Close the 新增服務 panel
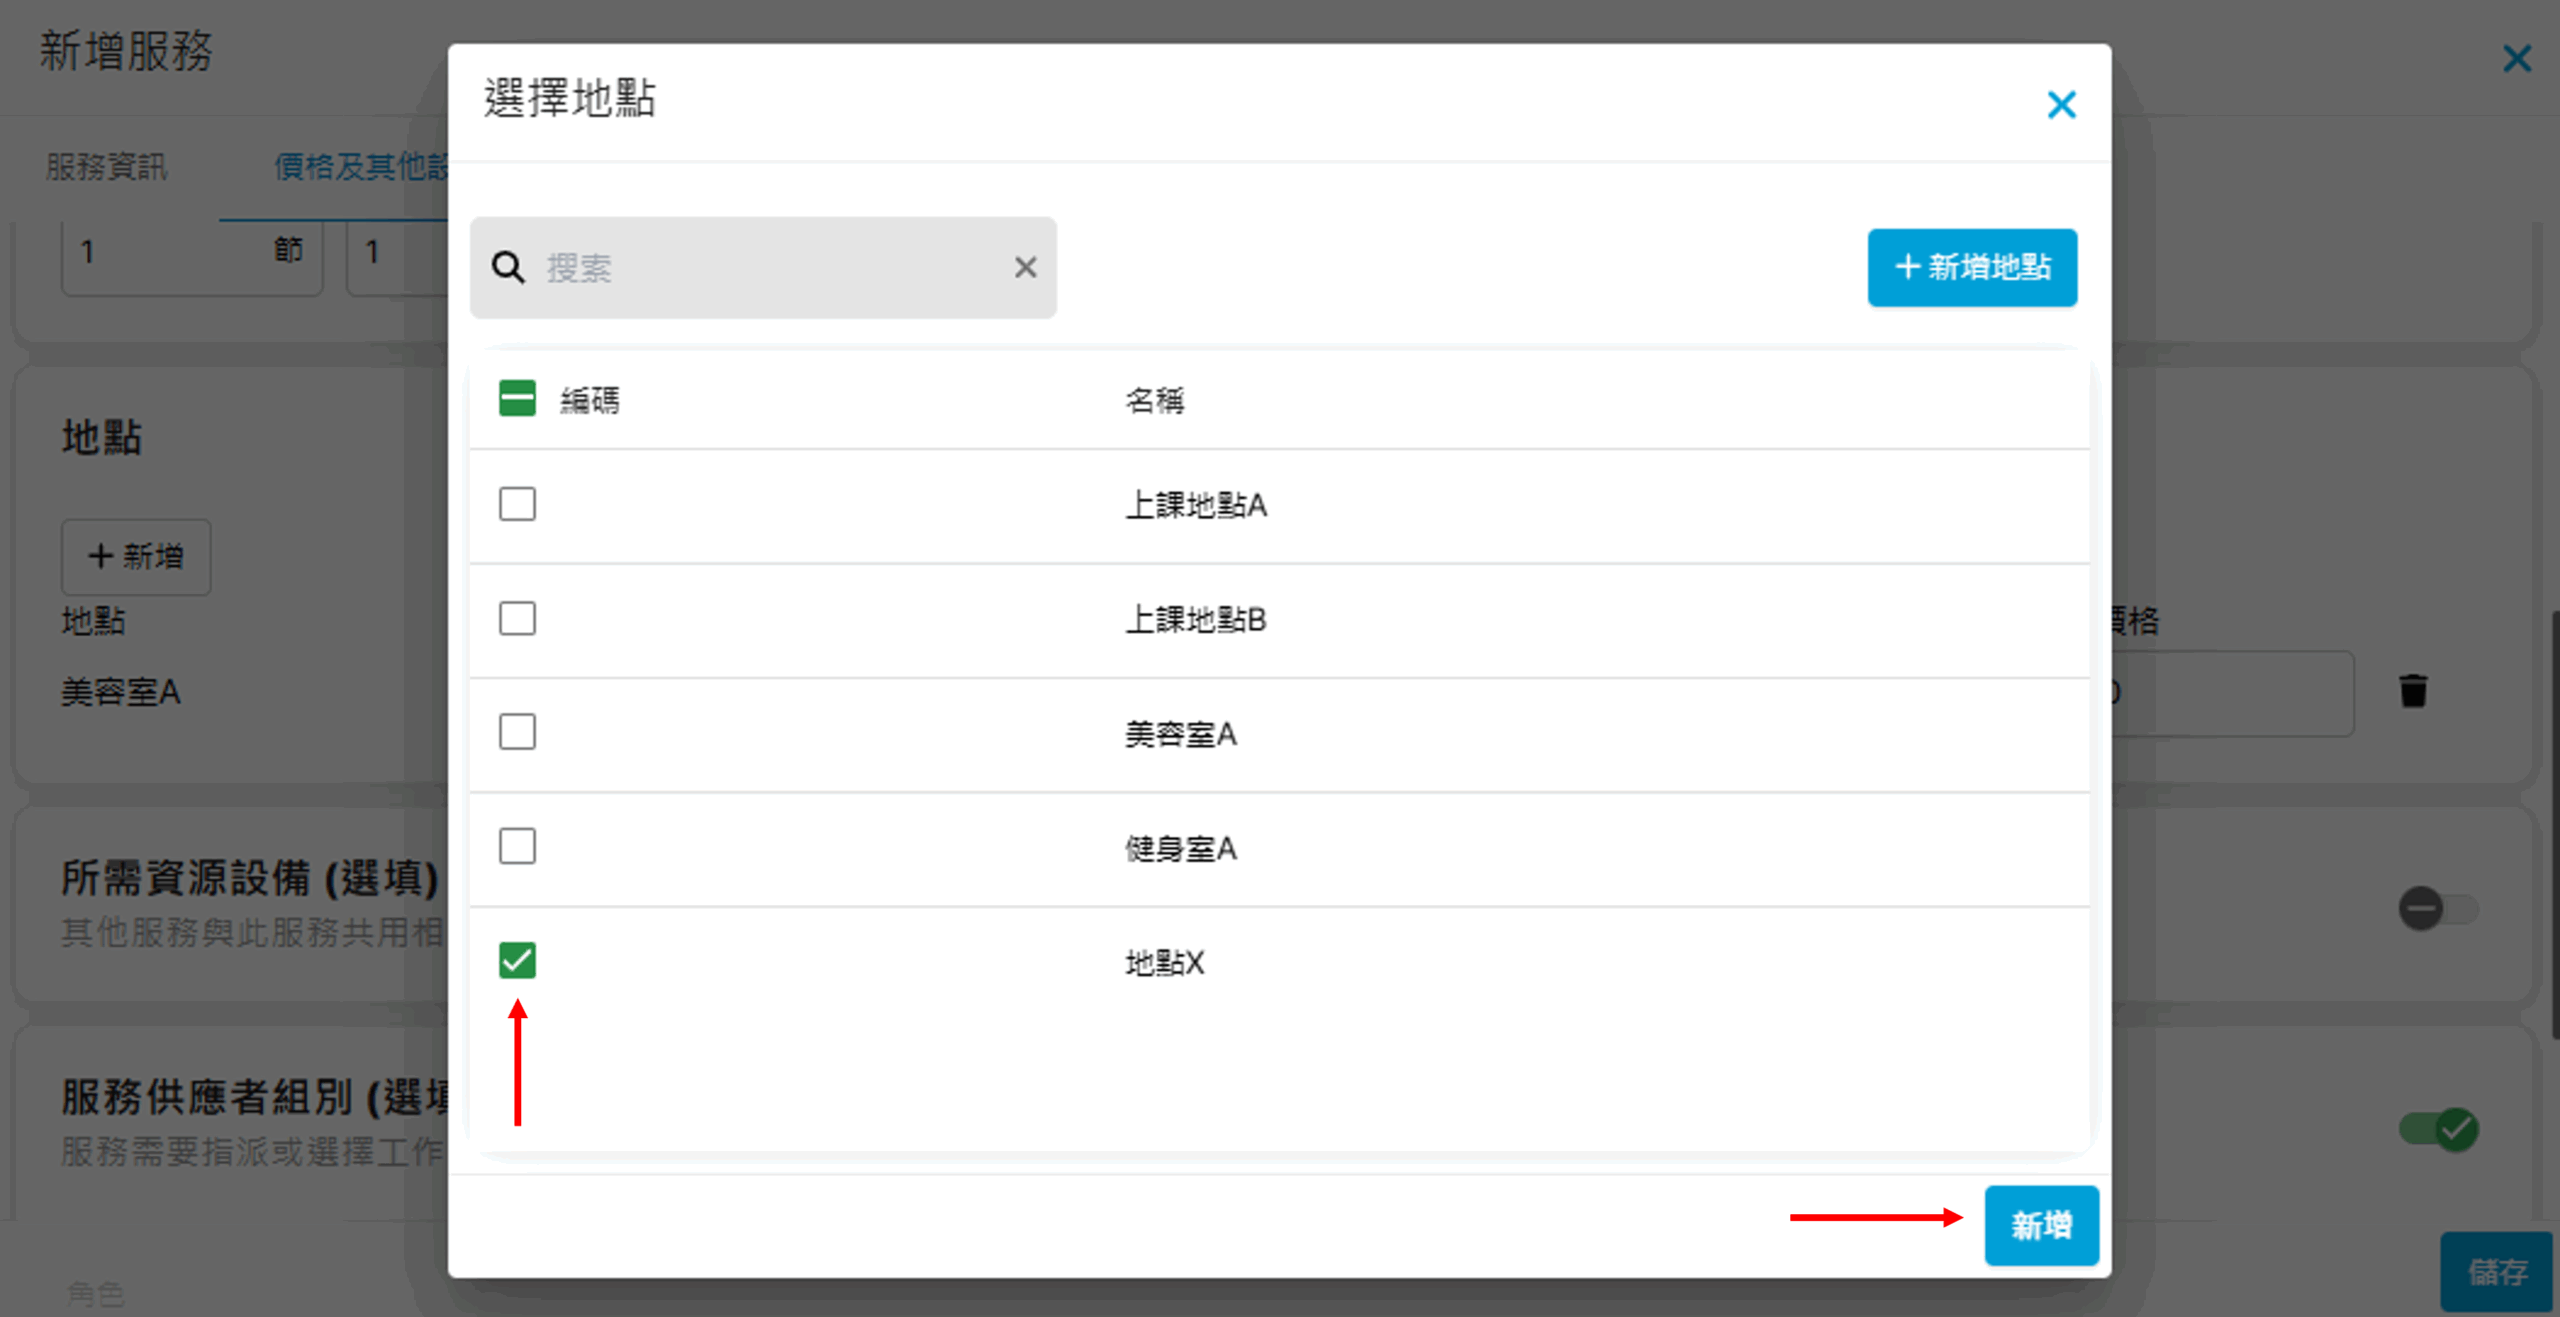Image resolution: width=2560 pixels, height=1317 pixels. (2516, 58)
